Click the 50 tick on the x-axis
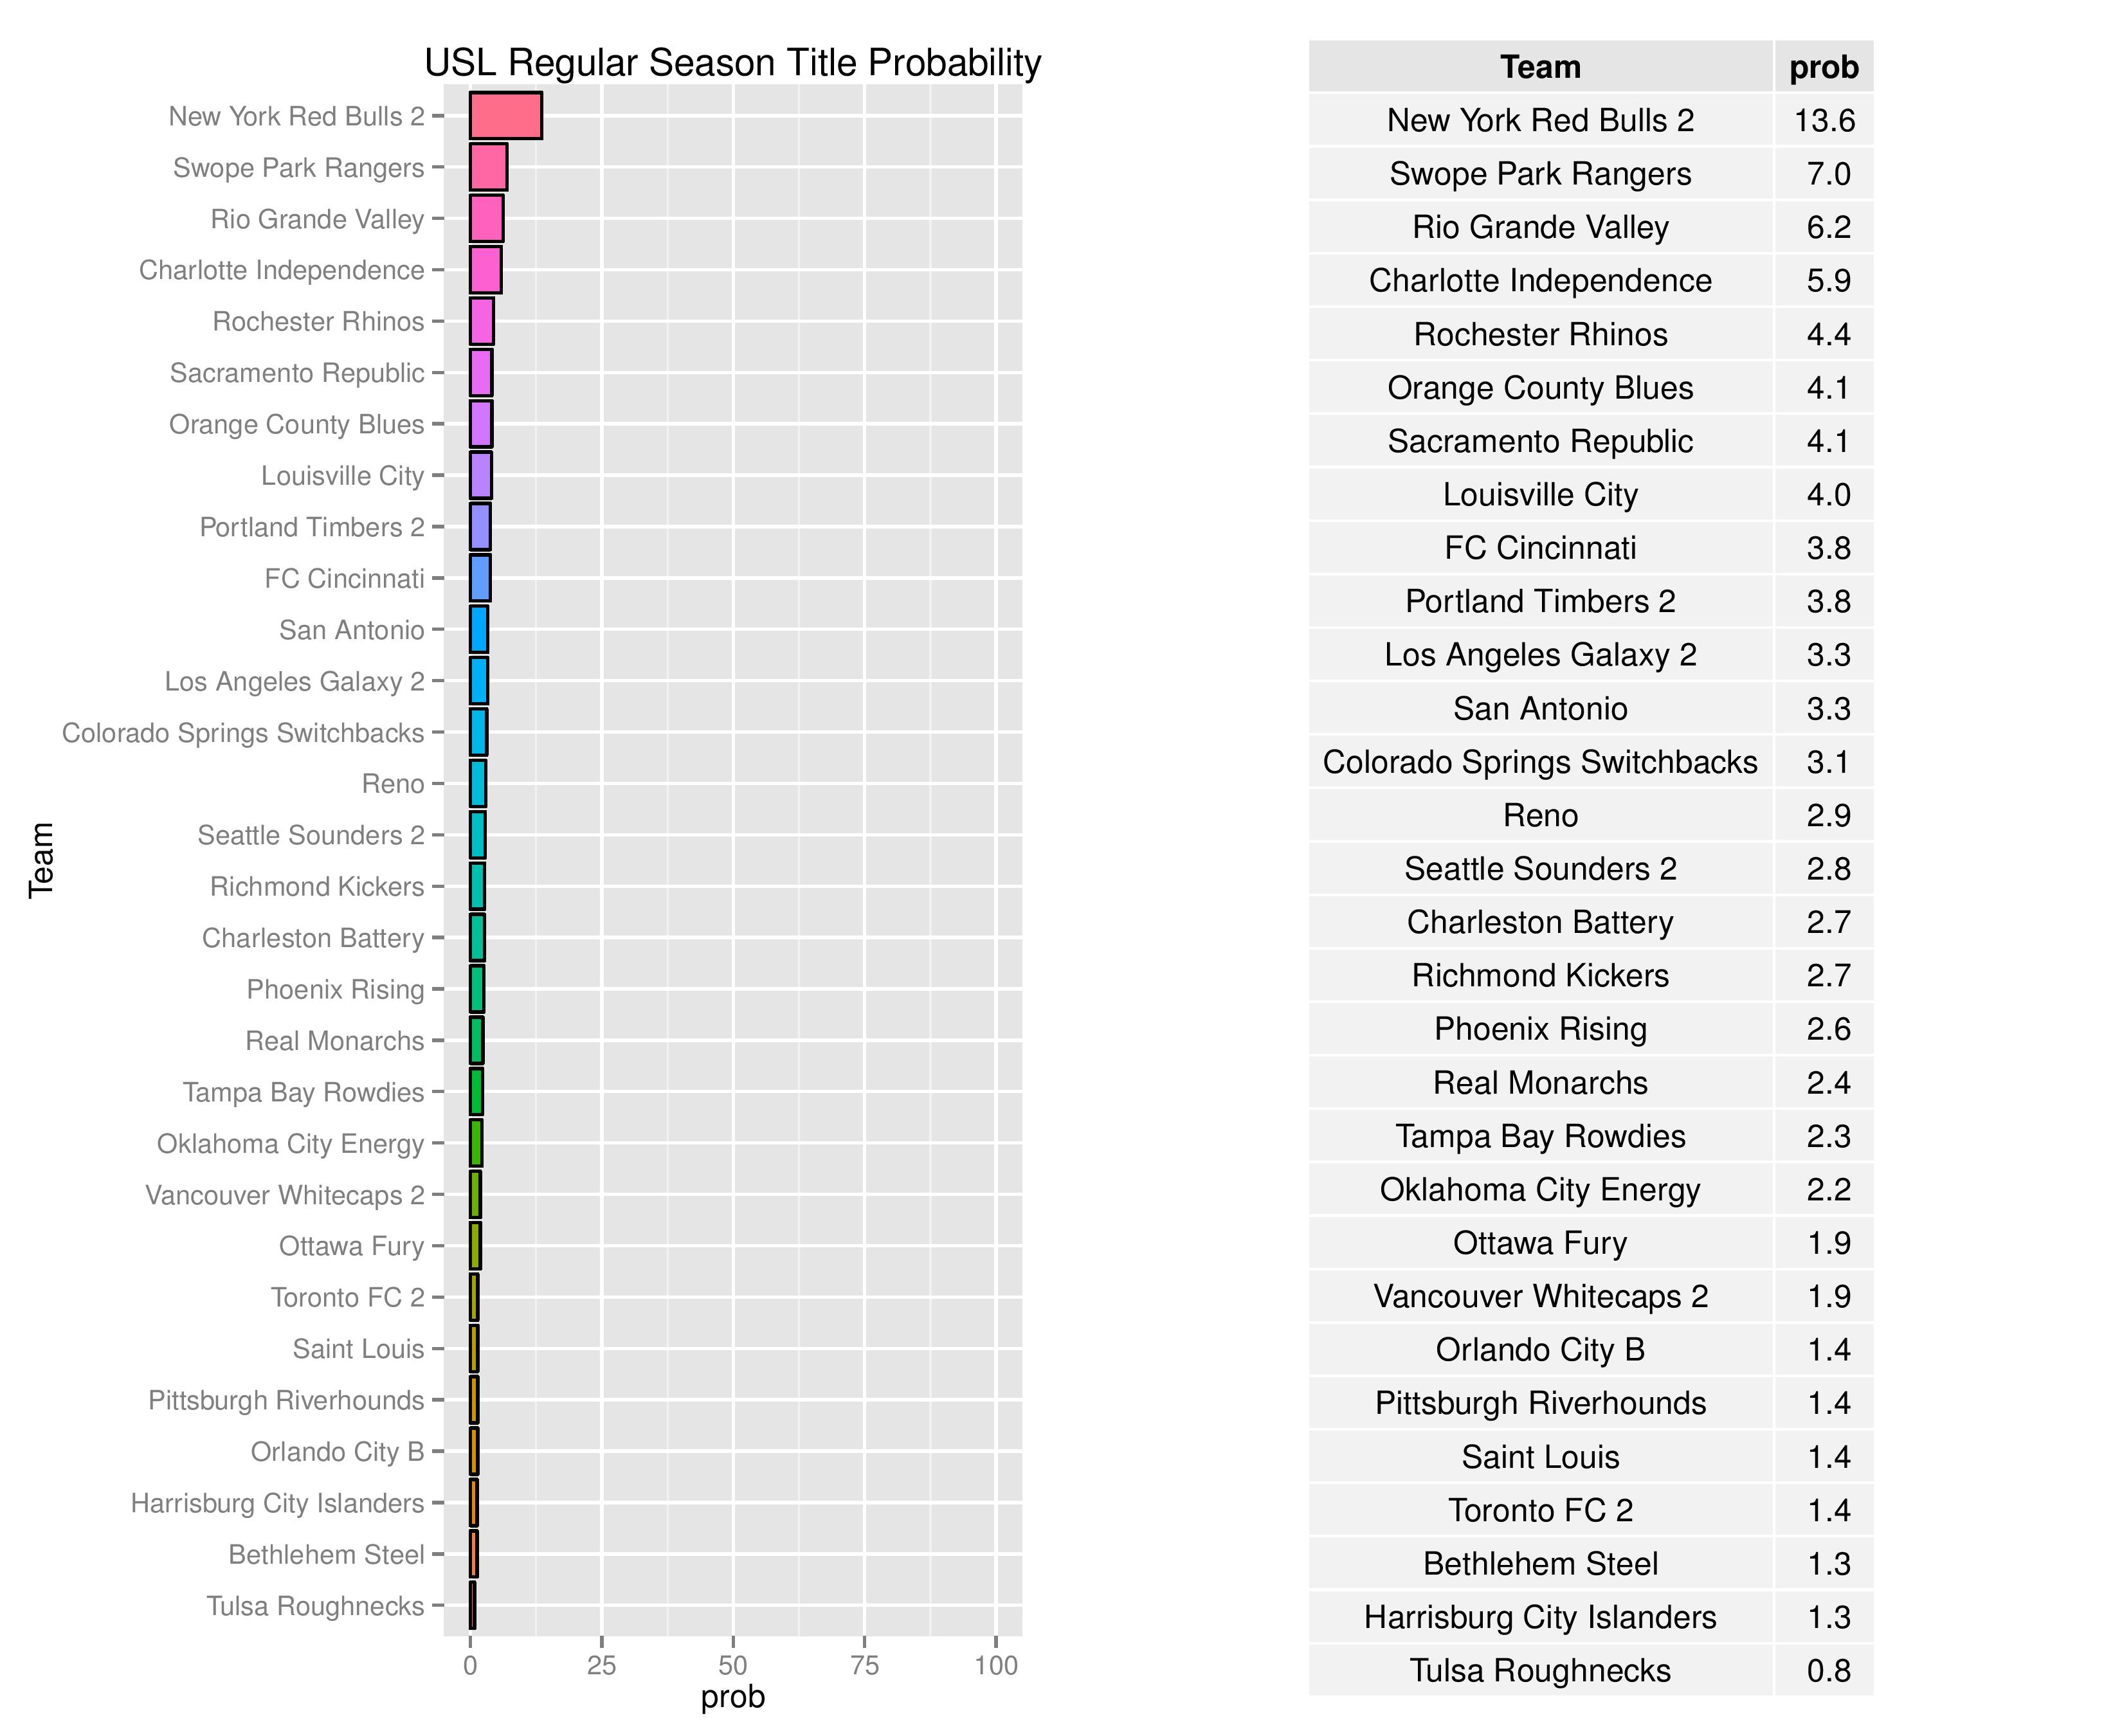Screen dimensions: 2122x1736 click(x=733, y=1665)
